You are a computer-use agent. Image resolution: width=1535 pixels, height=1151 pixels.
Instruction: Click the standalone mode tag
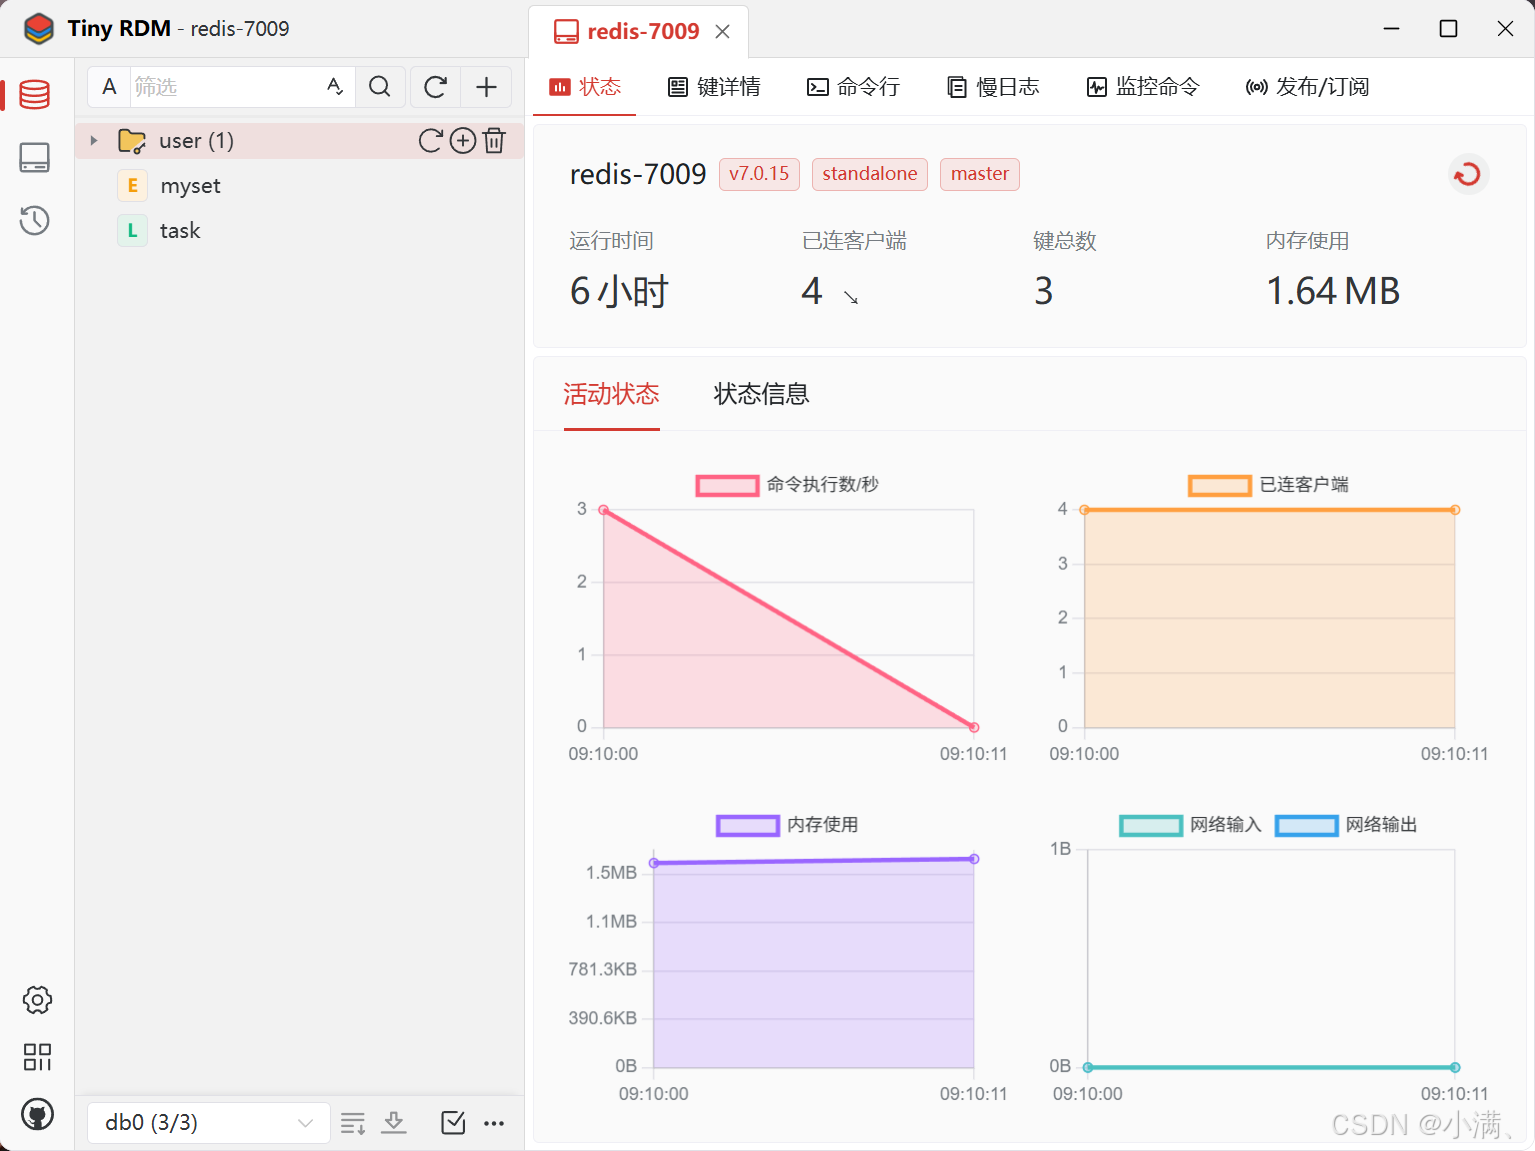(869, 174)
